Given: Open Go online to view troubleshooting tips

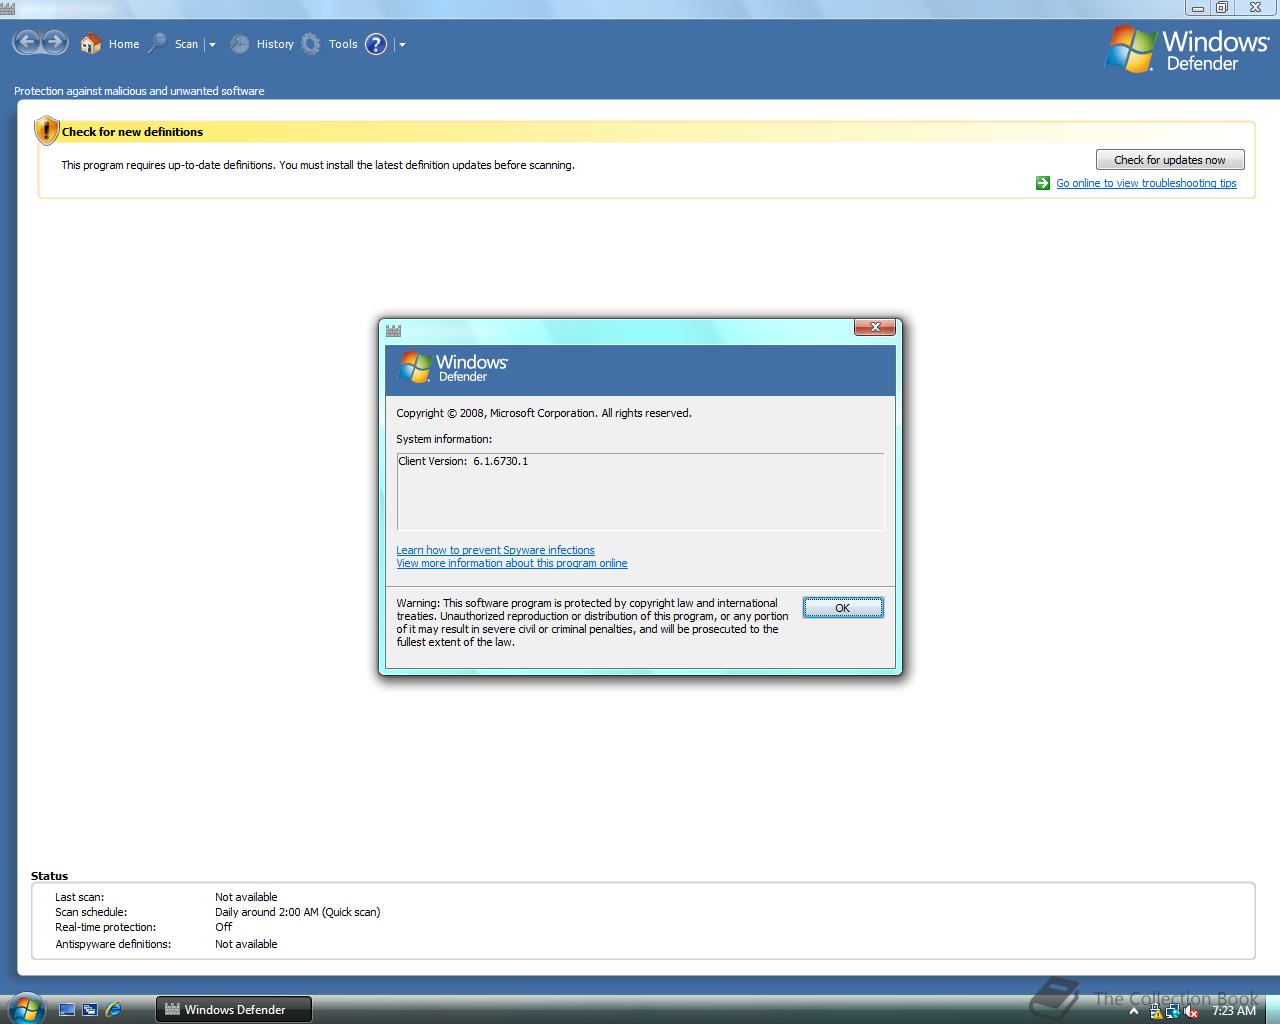Looking at the screenshot, I should coord(1146,183).
